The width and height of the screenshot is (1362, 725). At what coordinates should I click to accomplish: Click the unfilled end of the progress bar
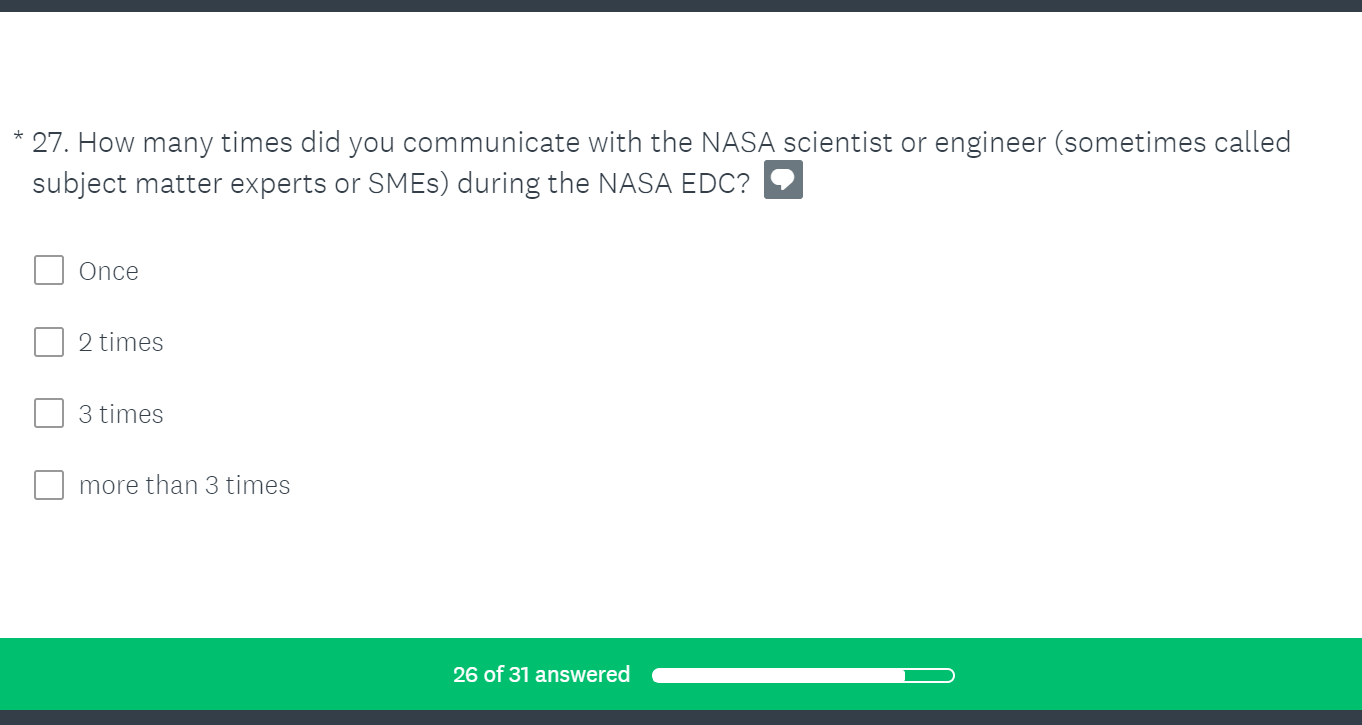coord(929,676)
